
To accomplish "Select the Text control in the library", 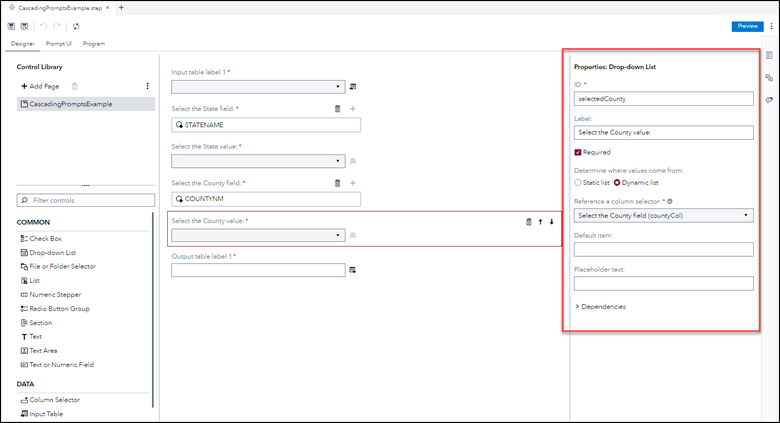I will (x=31, y=336).
